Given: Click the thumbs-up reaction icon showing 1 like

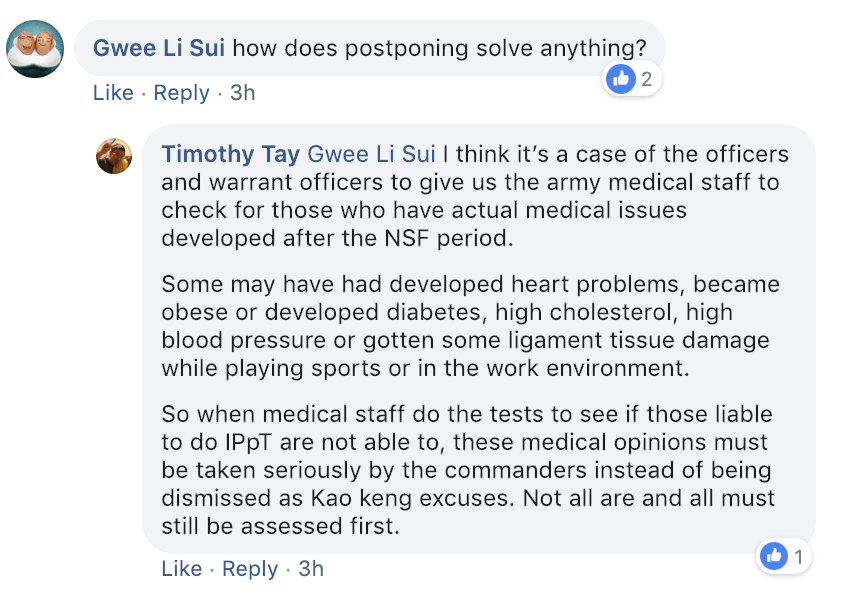Looking at the screenshot, I should point(774,556).
